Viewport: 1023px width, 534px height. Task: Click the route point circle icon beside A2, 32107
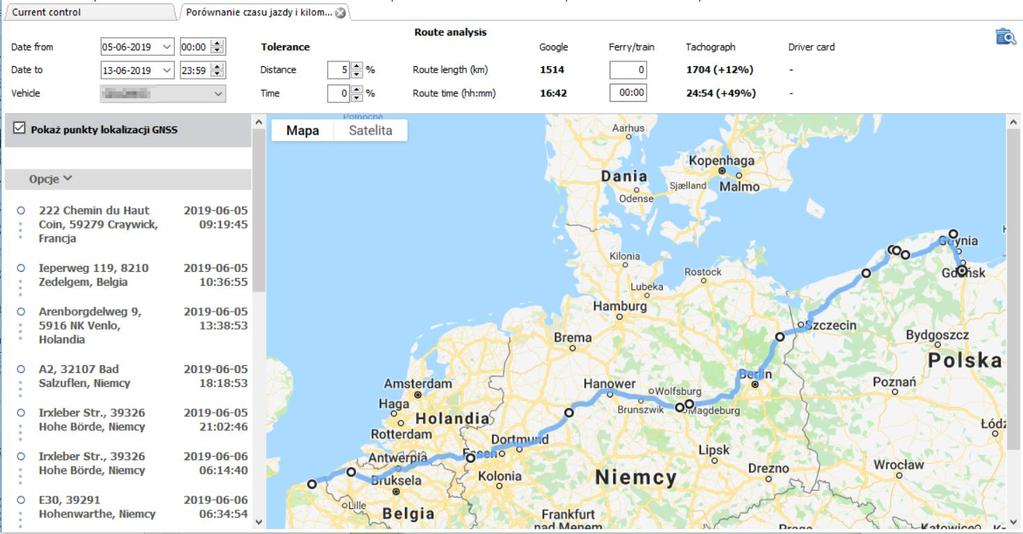21,369
